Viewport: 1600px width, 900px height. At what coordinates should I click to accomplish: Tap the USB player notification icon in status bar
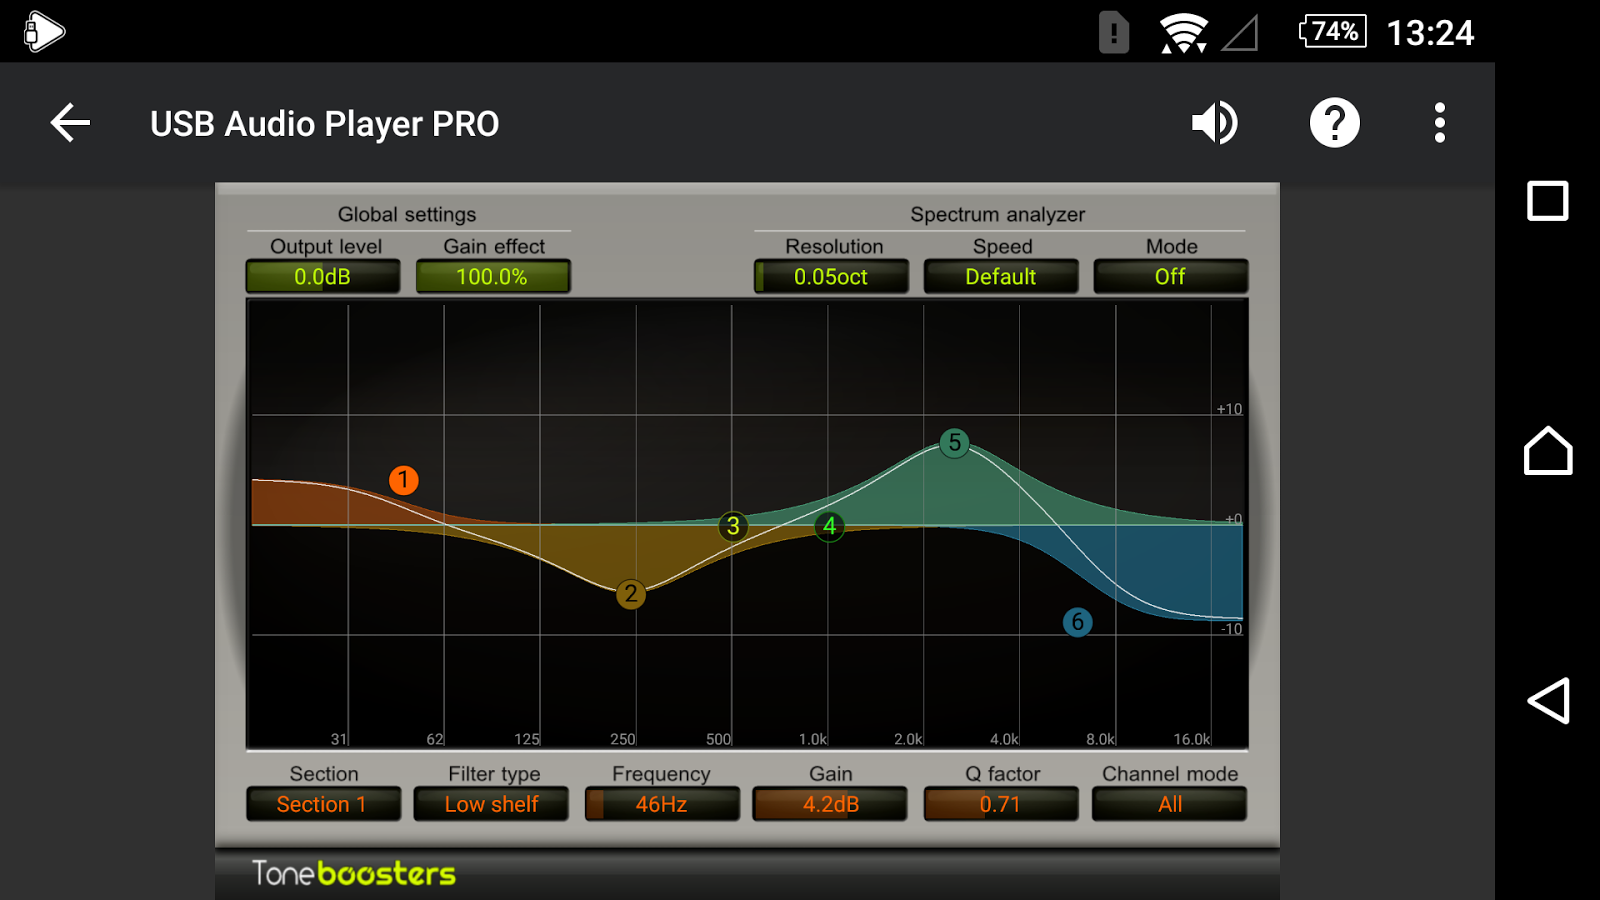pyautogui.click(x=44, y=32)
